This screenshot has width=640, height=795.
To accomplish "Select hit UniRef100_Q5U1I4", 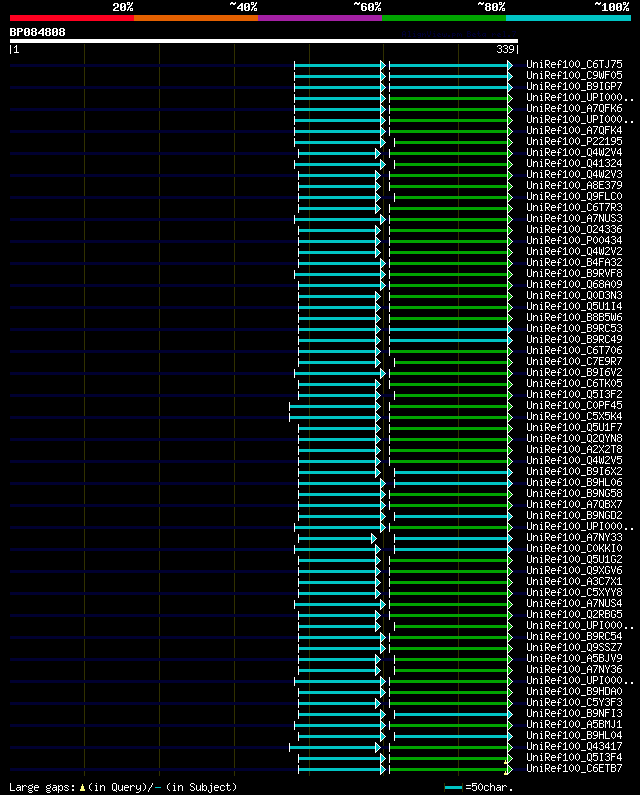I will [574, 306].
